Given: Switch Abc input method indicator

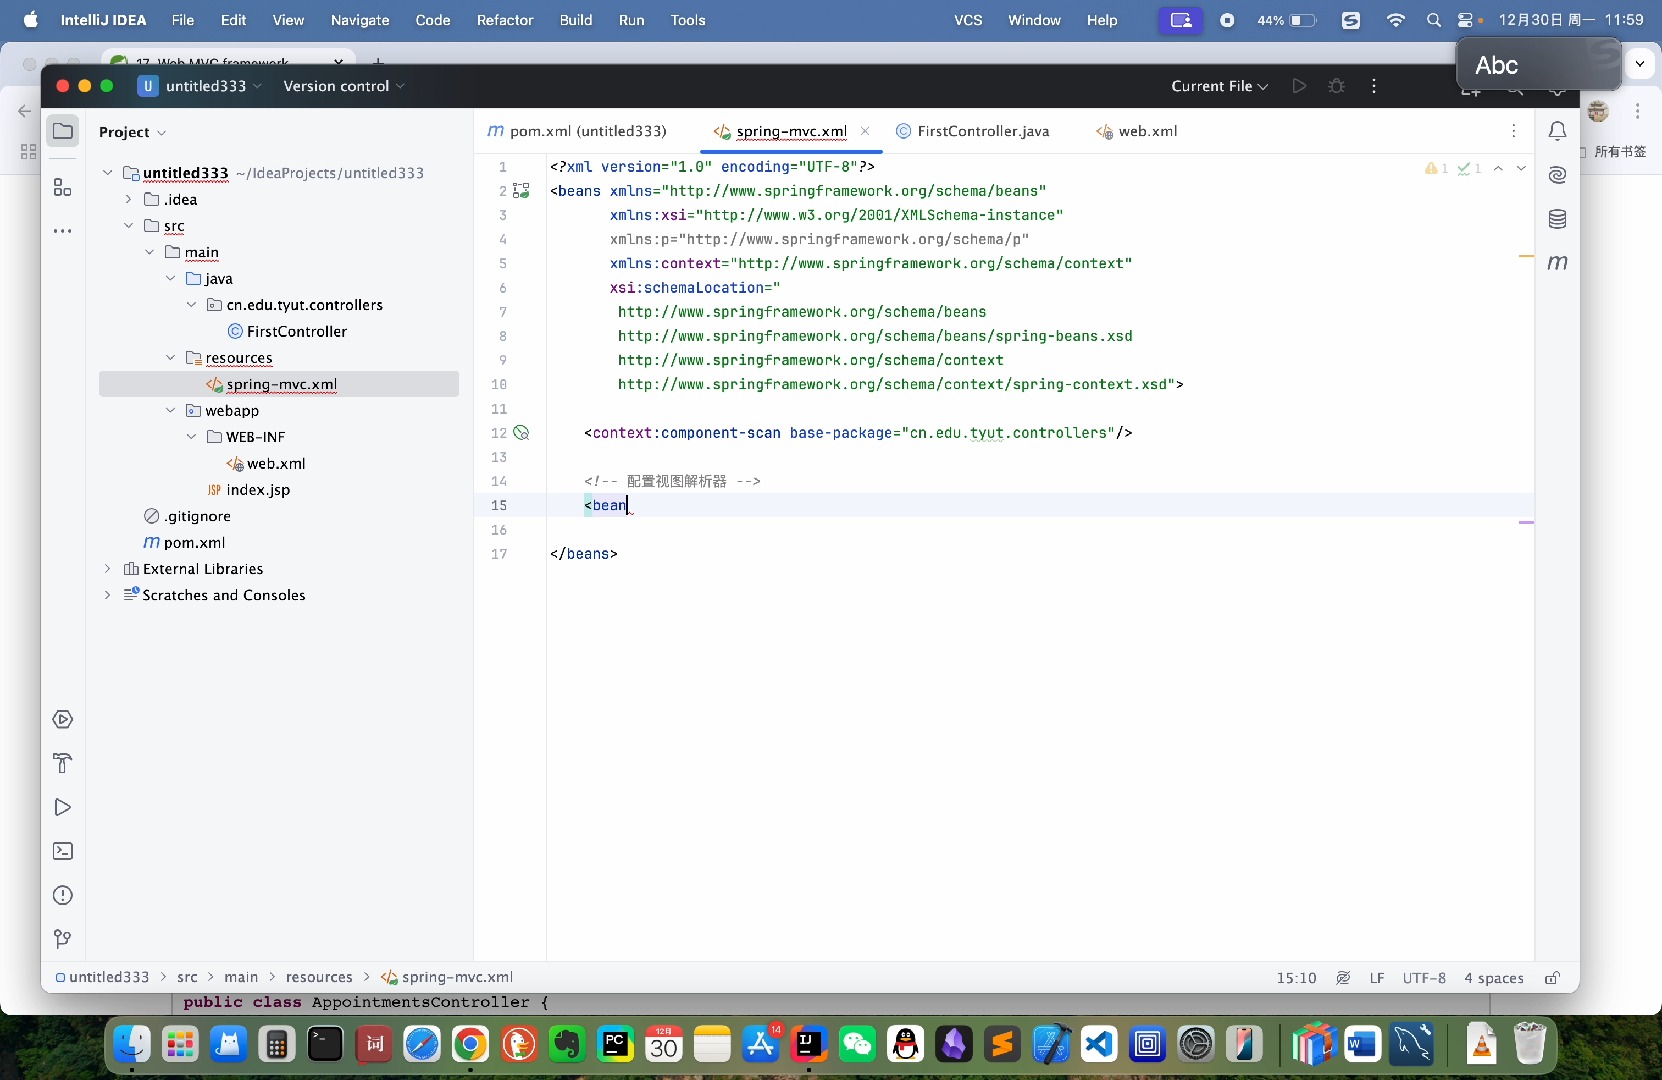Looking at the screenshot, I should [x=1538, y=65].
